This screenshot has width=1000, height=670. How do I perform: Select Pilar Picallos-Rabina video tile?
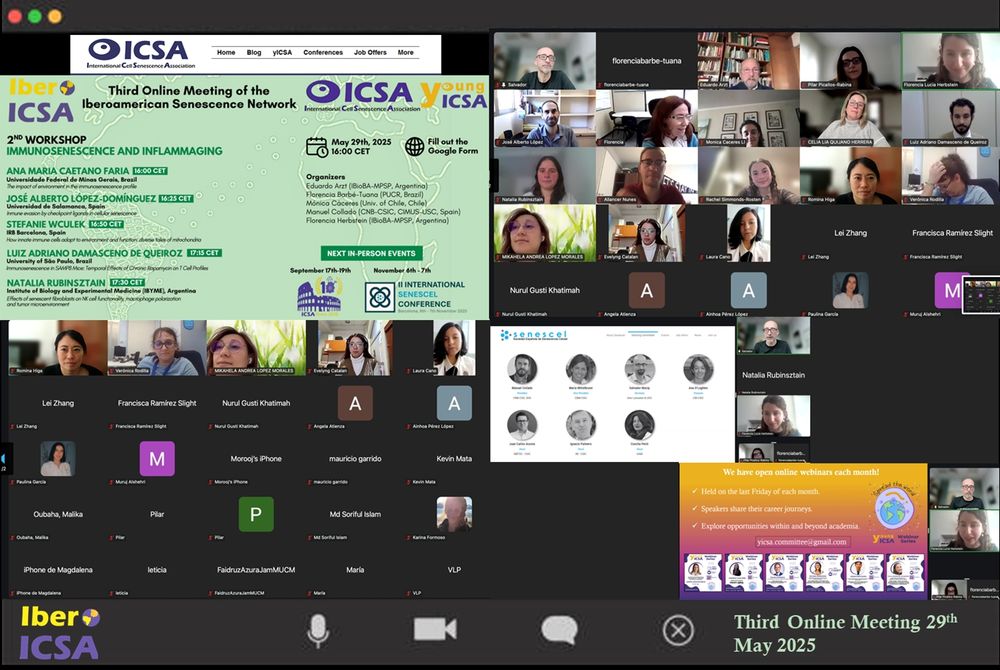(850, 61)
